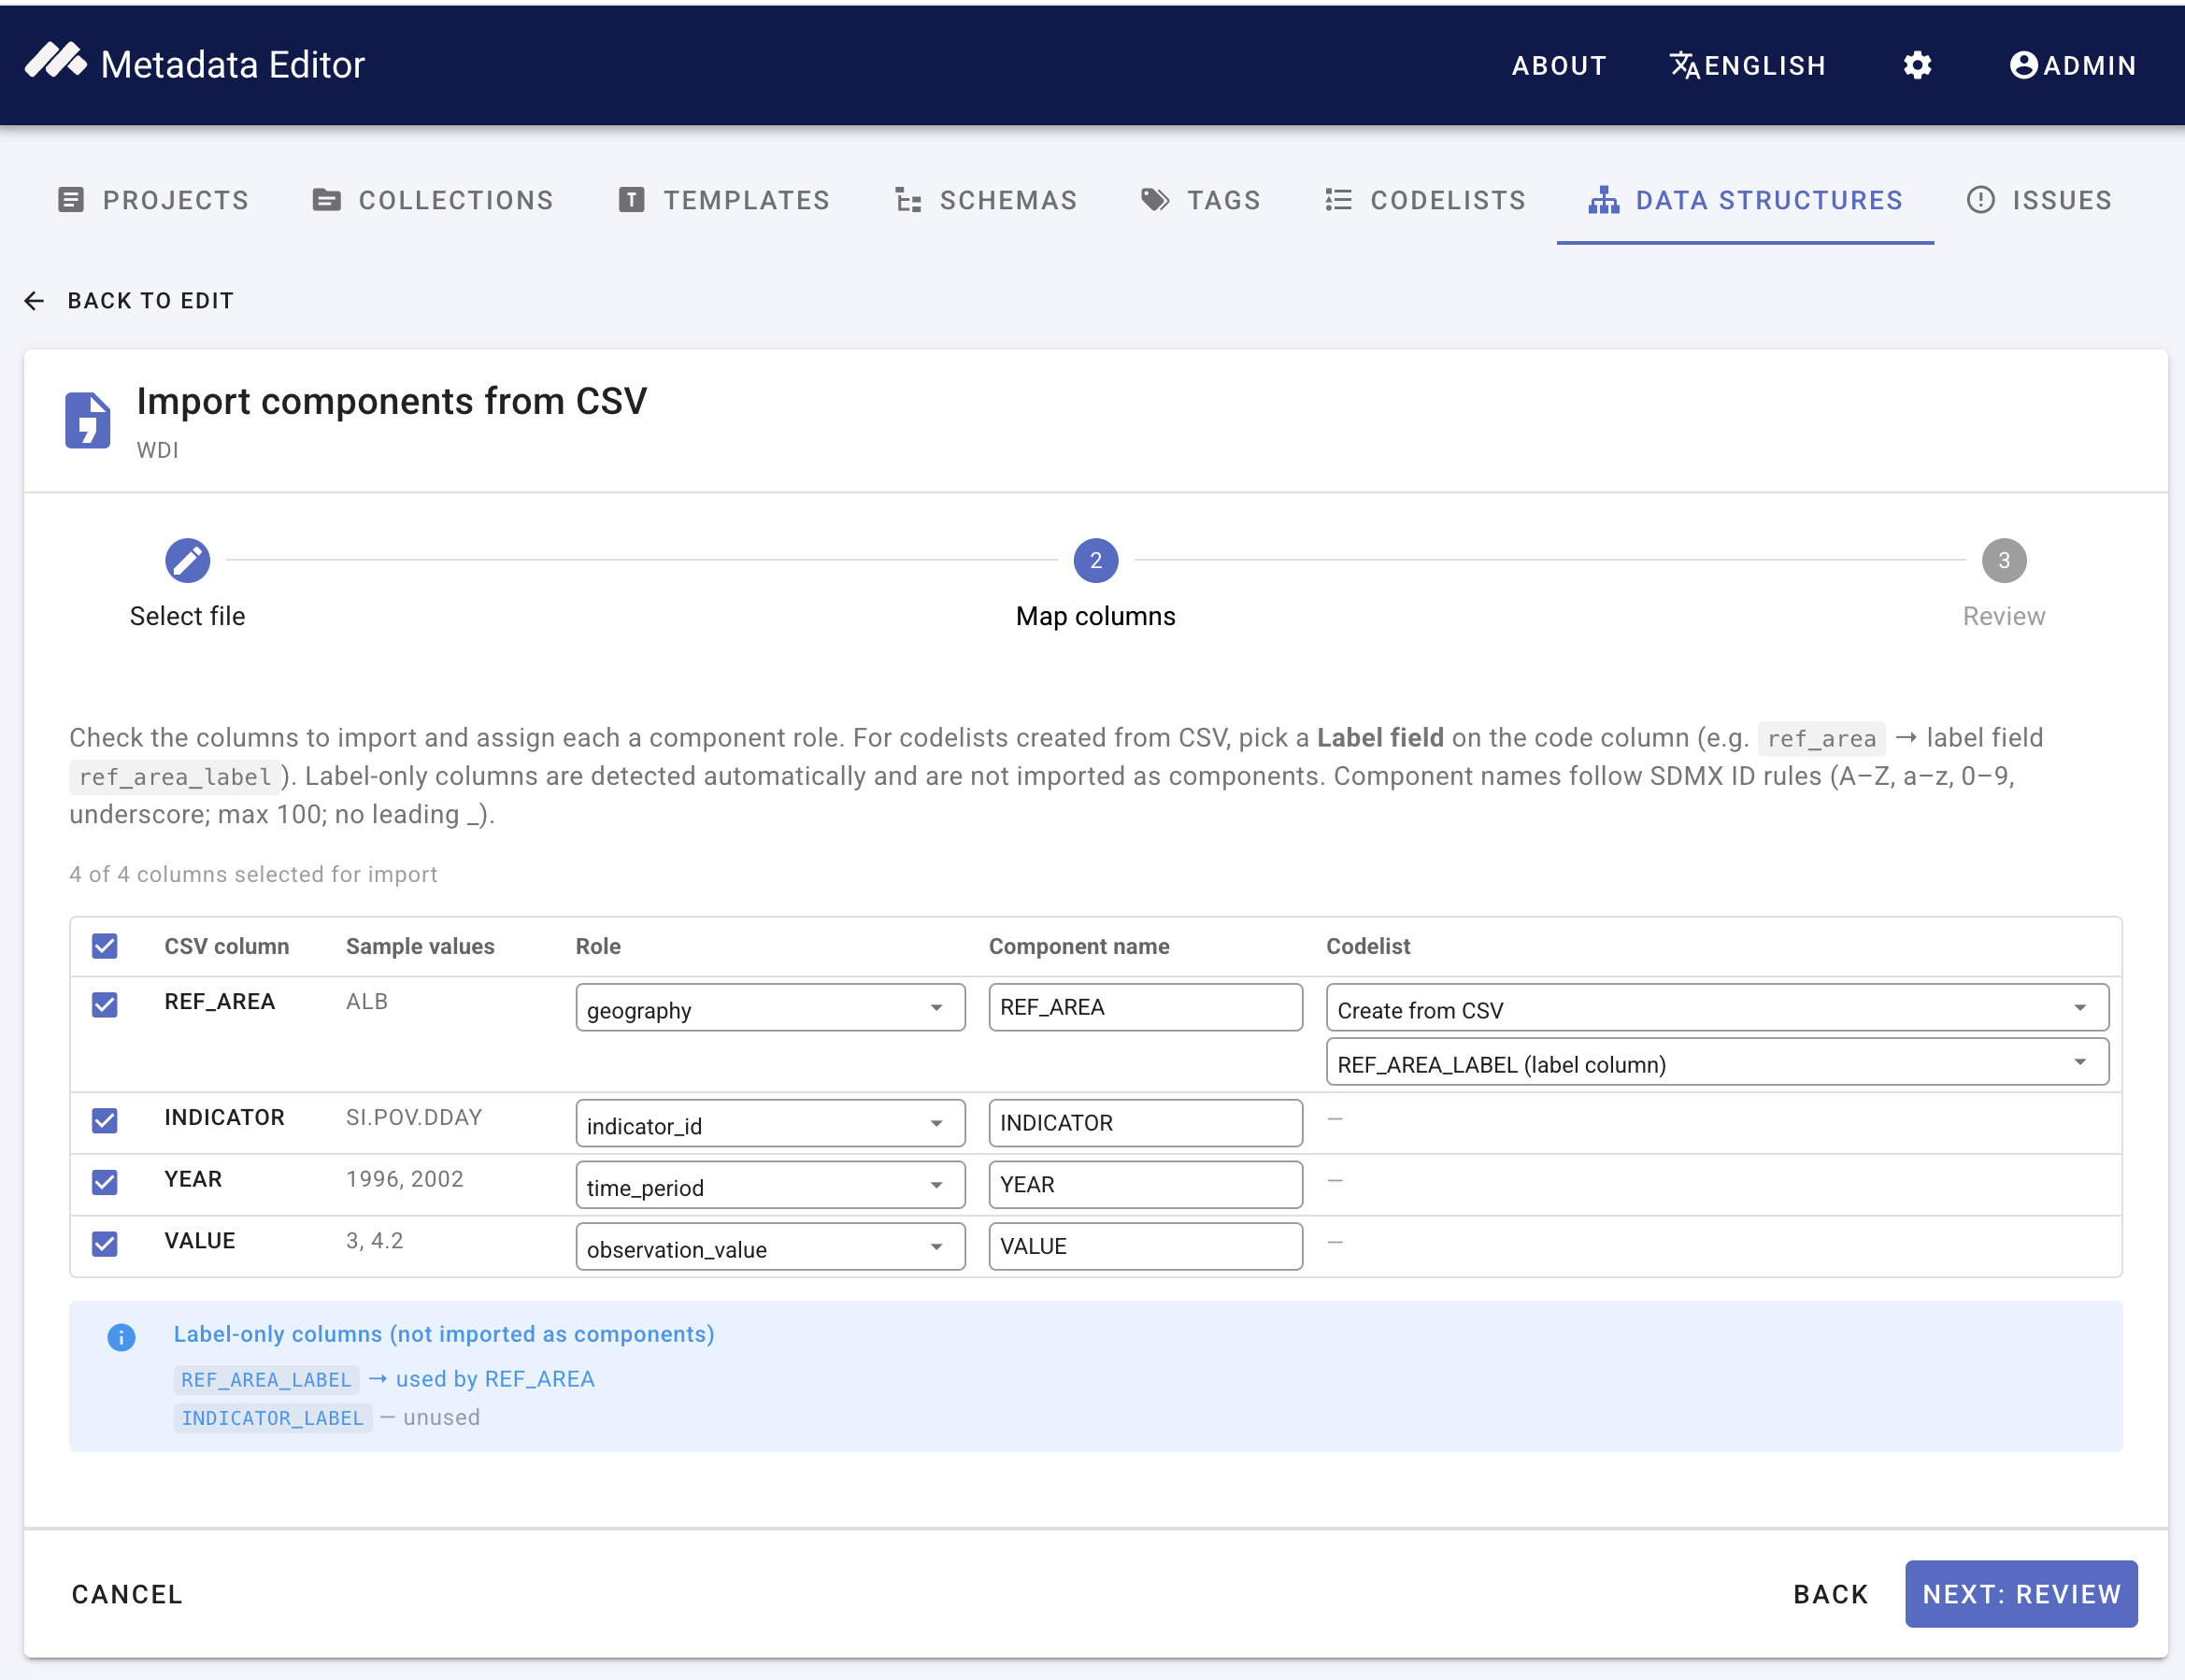Click the Projects tab icon
This screenshot has width=2185, height=1680.
pos(71,200)
